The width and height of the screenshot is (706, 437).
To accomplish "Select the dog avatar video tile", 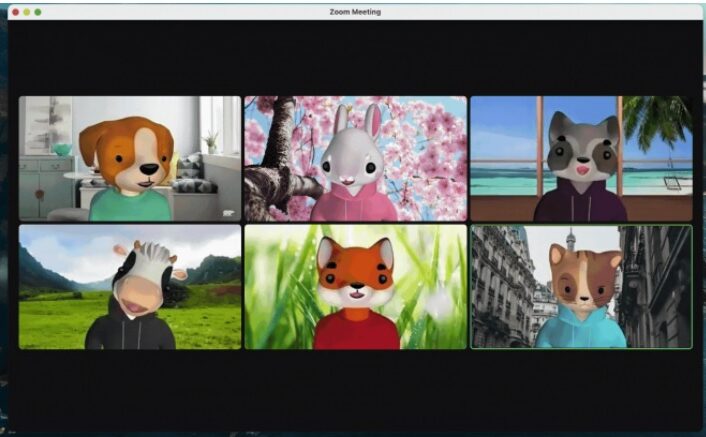I will [x=129, y=158].
